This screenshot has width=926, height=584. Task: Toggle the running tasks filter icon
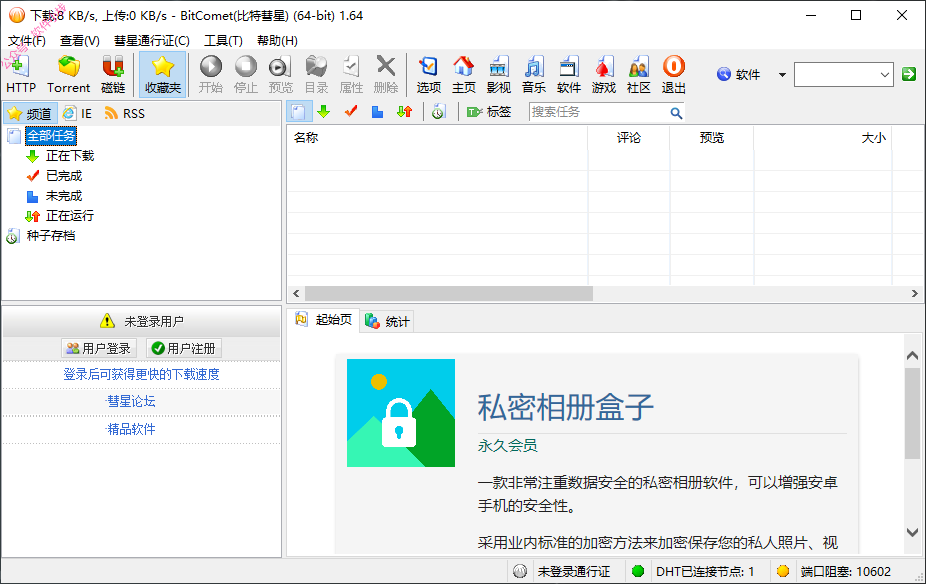click(x=405, y=111)
